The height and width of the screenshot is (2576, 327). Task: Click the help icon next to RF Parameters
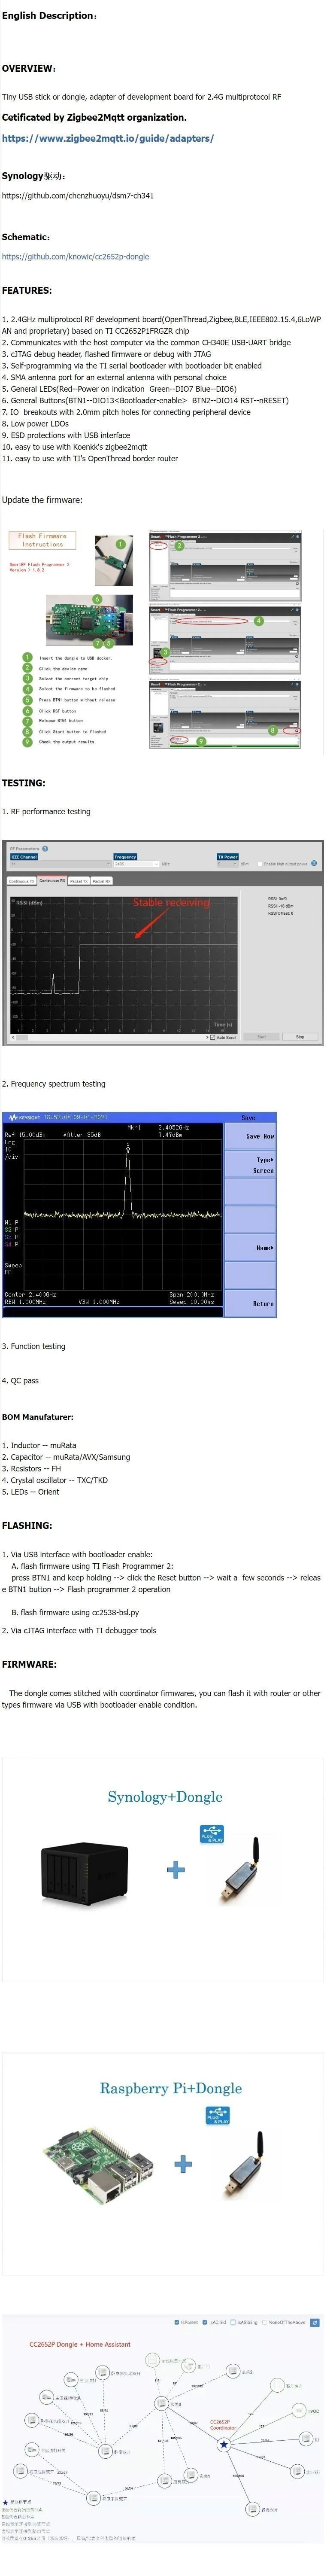pos(45,848)
